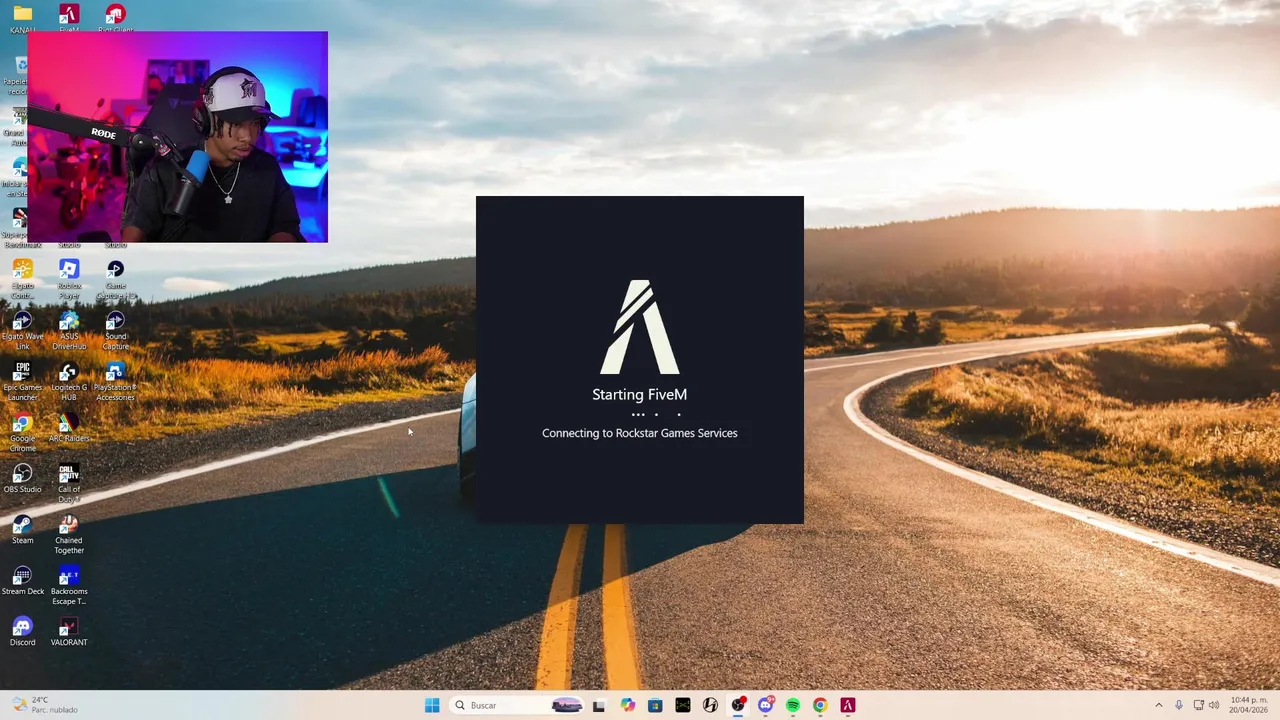Expand the hidden system tray icons chevron

(1159, 705)
